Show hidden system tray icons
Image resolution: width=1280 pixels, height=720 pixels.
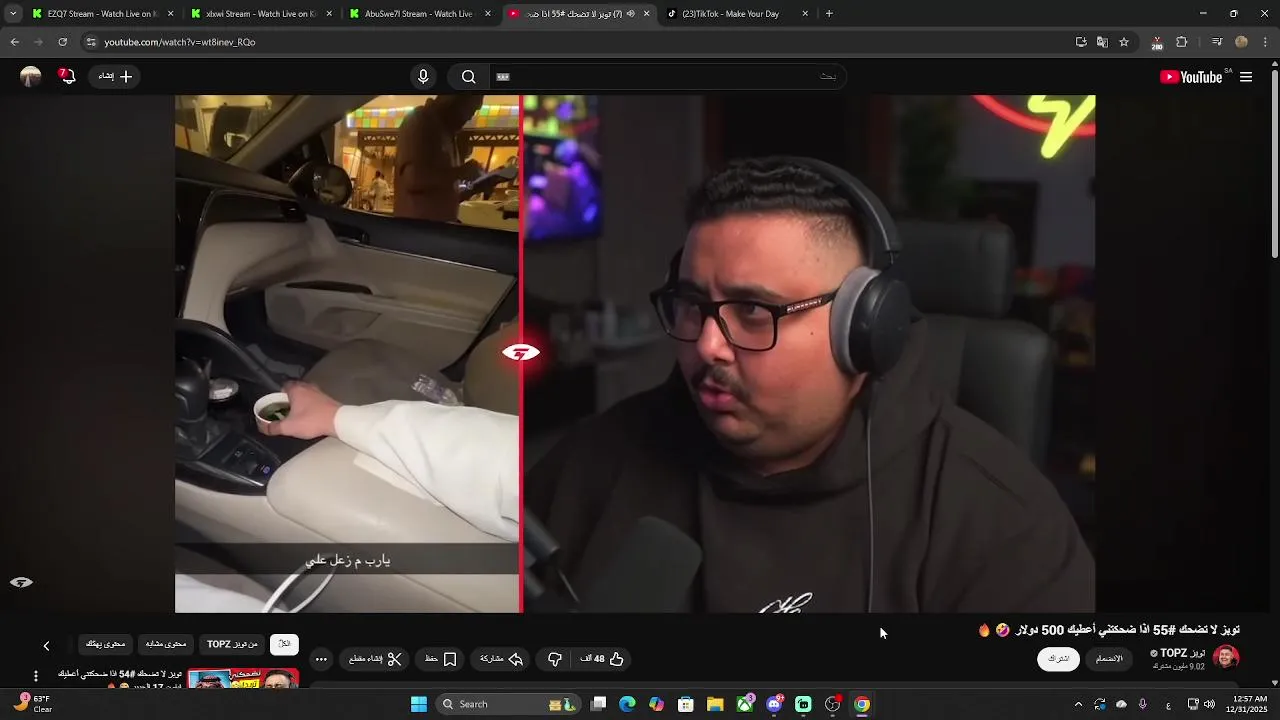point(1078,704)
